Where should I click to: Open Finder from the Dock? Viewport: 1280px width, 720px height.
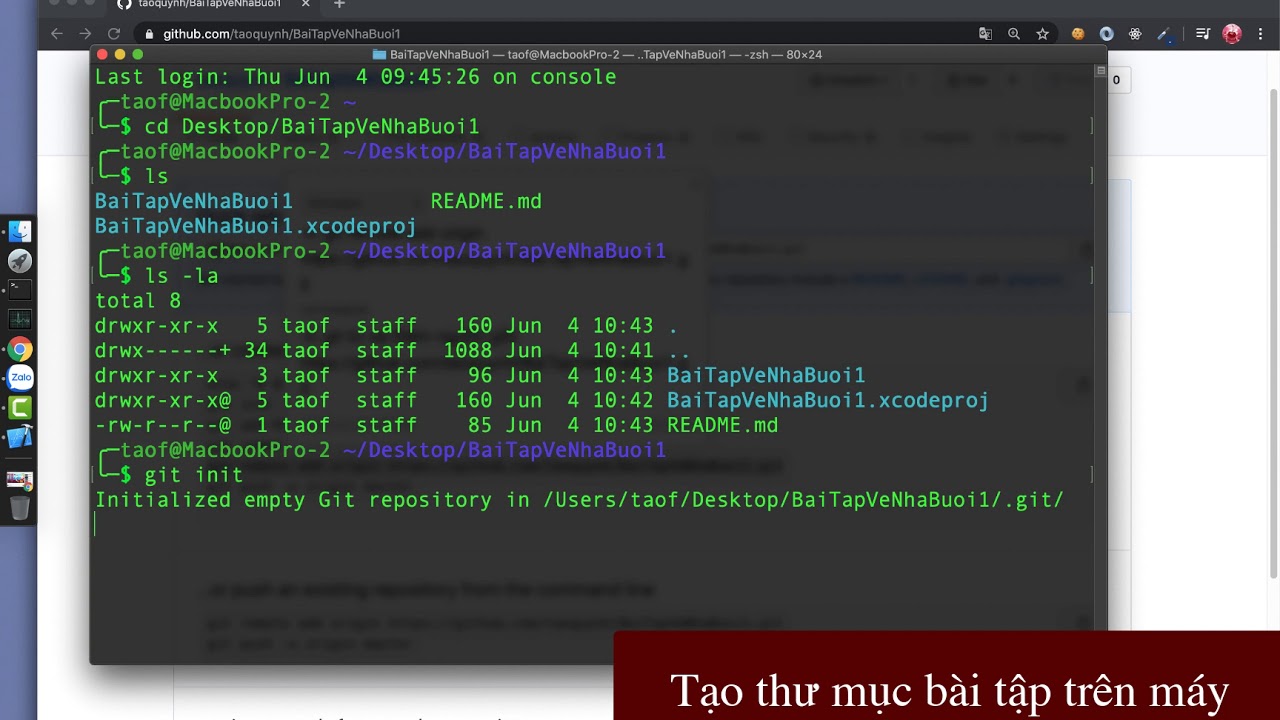point(20,232)
